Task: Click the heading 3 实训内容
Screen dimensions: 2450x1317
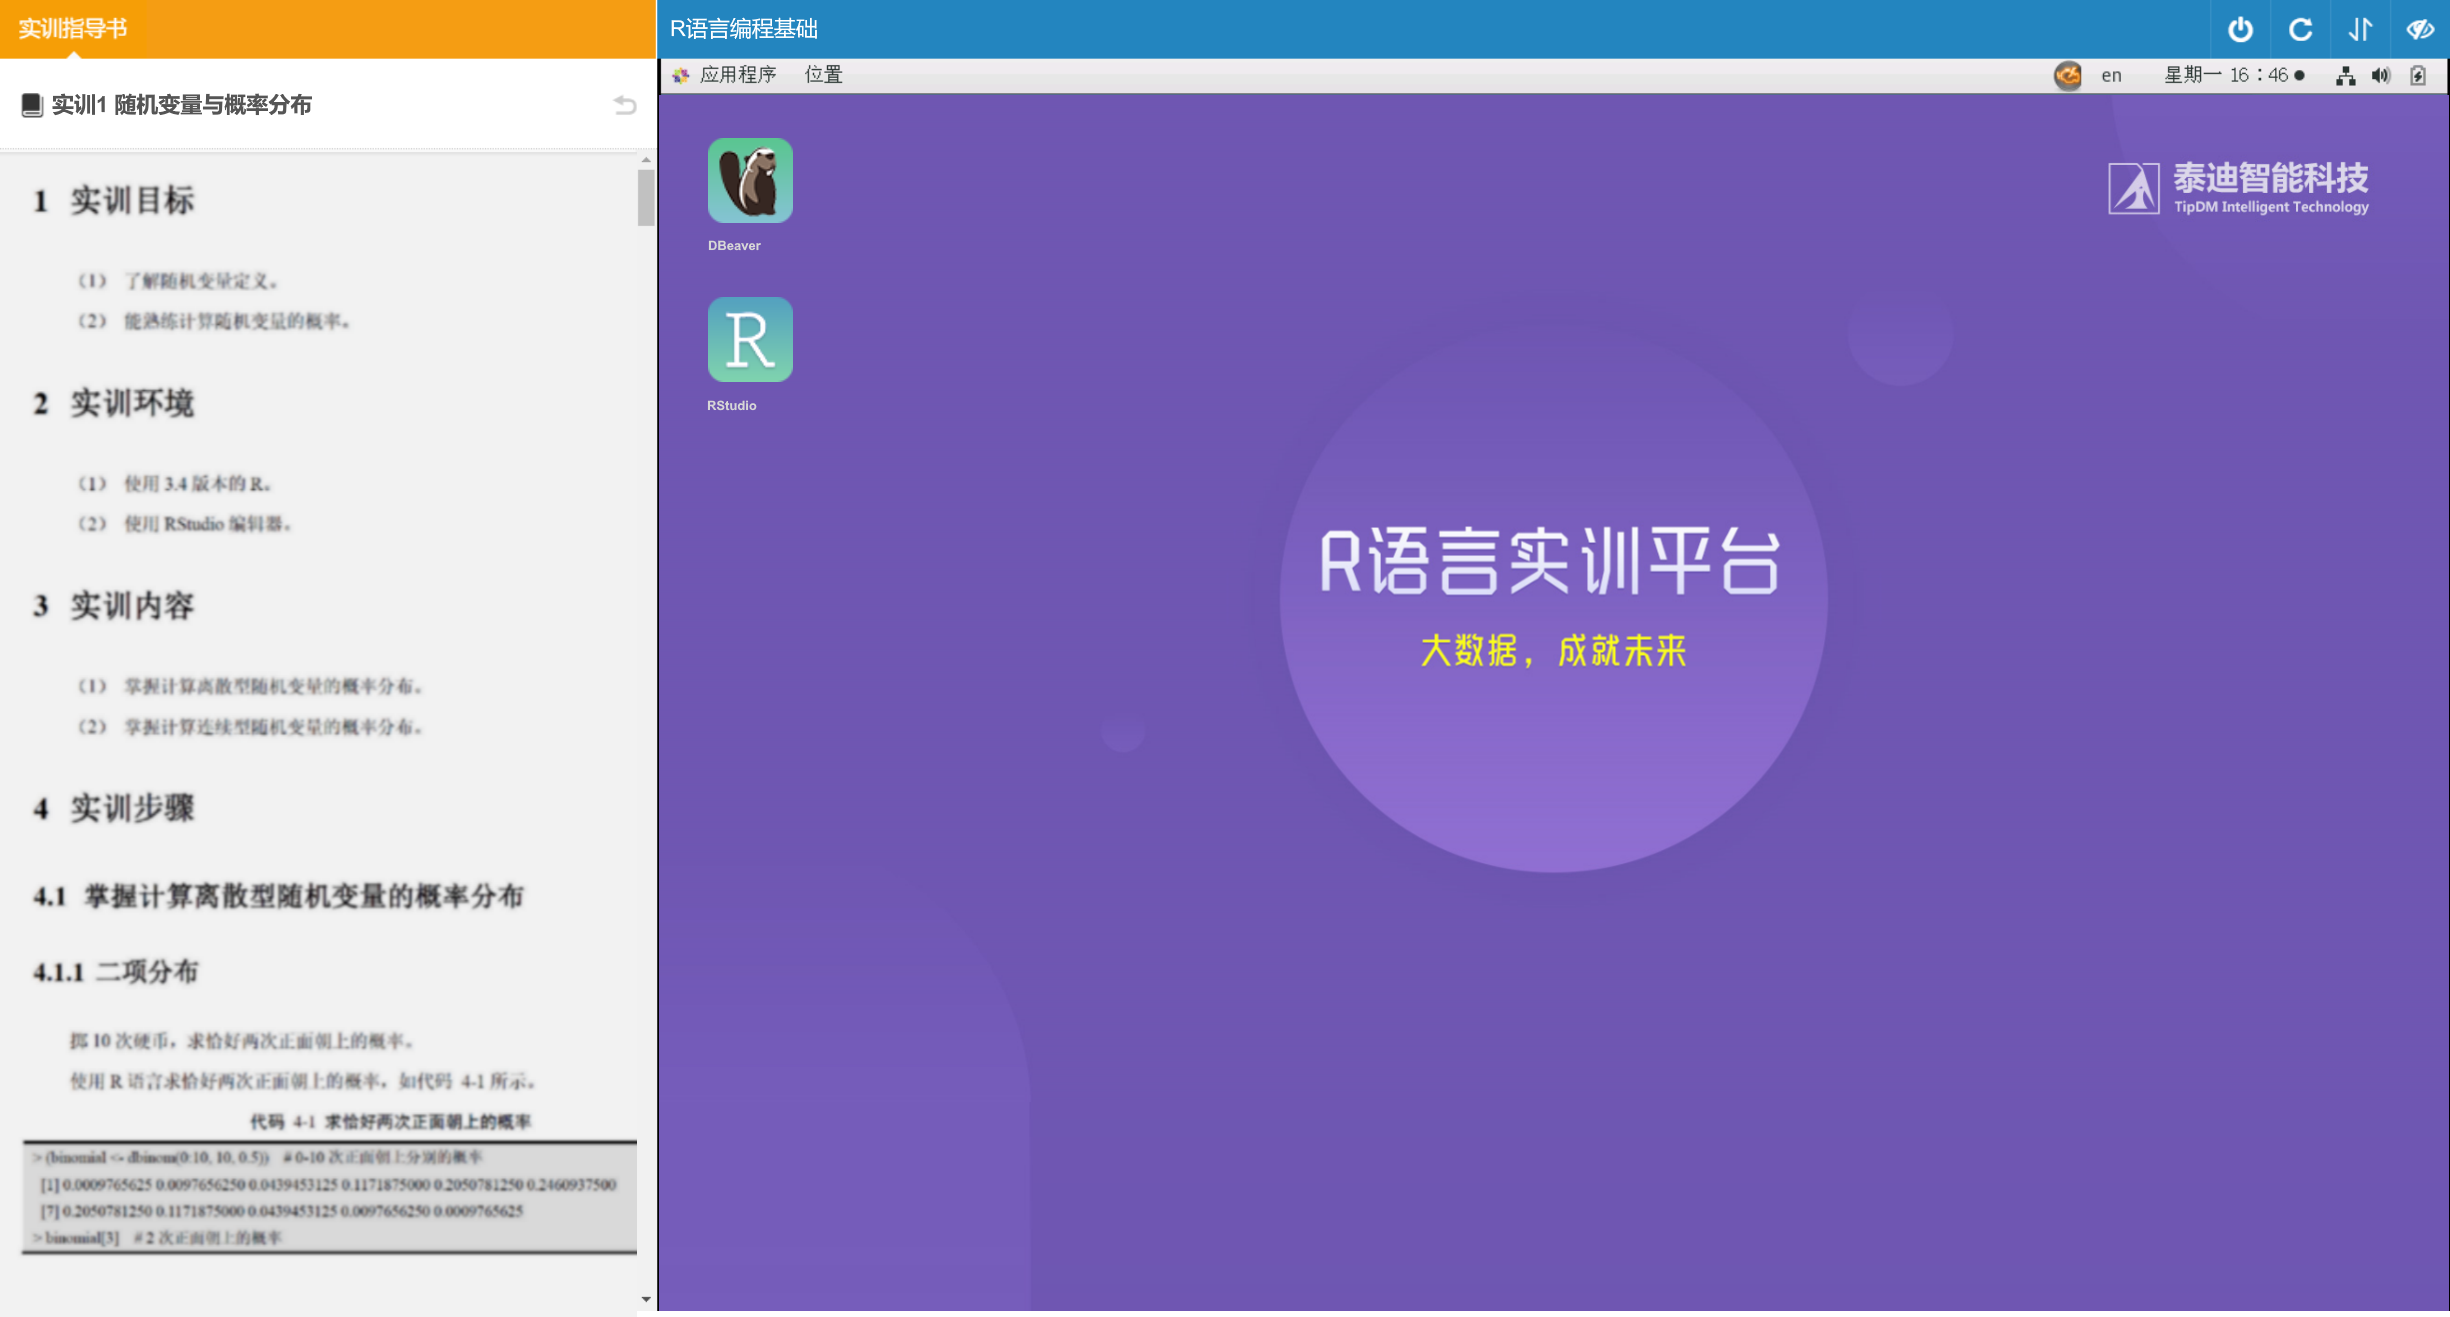Action: [113, 605]
